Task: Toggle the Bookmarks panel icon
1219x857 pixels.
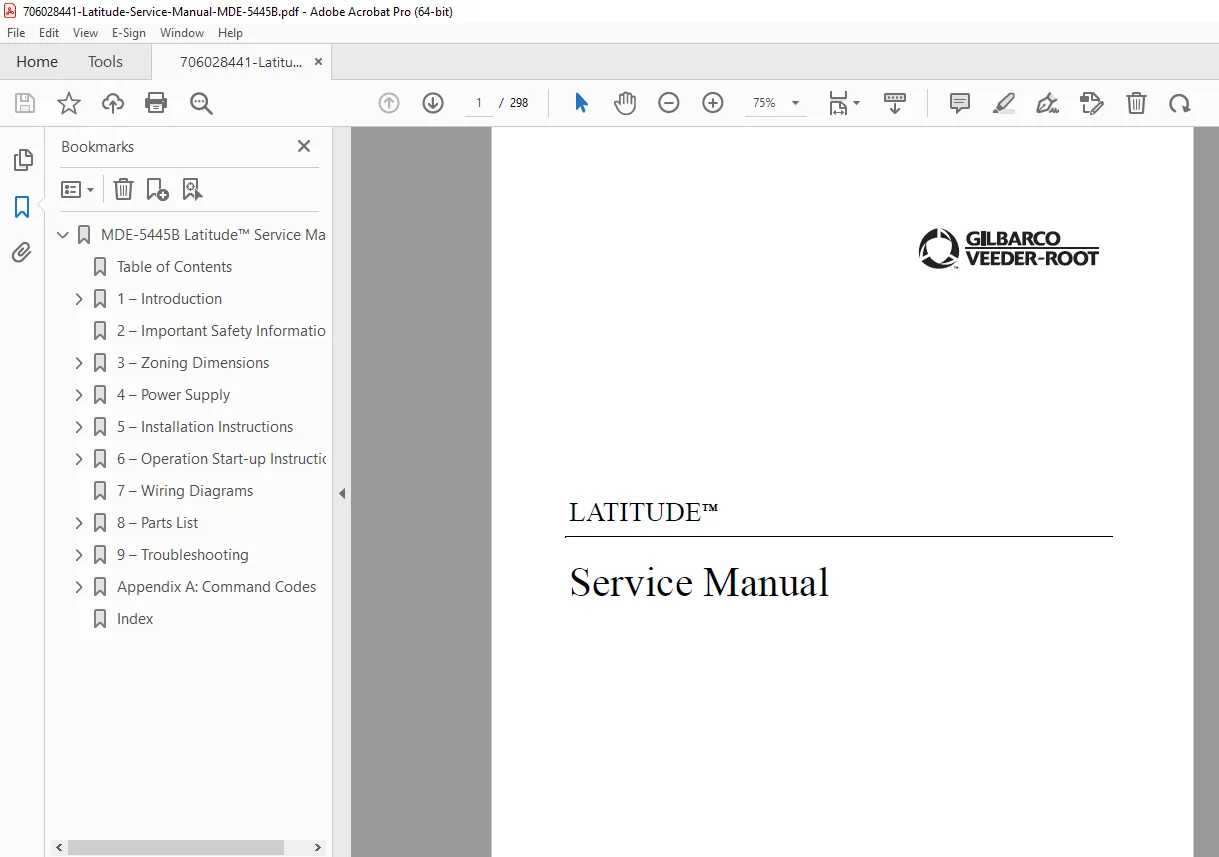Action: coord(22,207)
